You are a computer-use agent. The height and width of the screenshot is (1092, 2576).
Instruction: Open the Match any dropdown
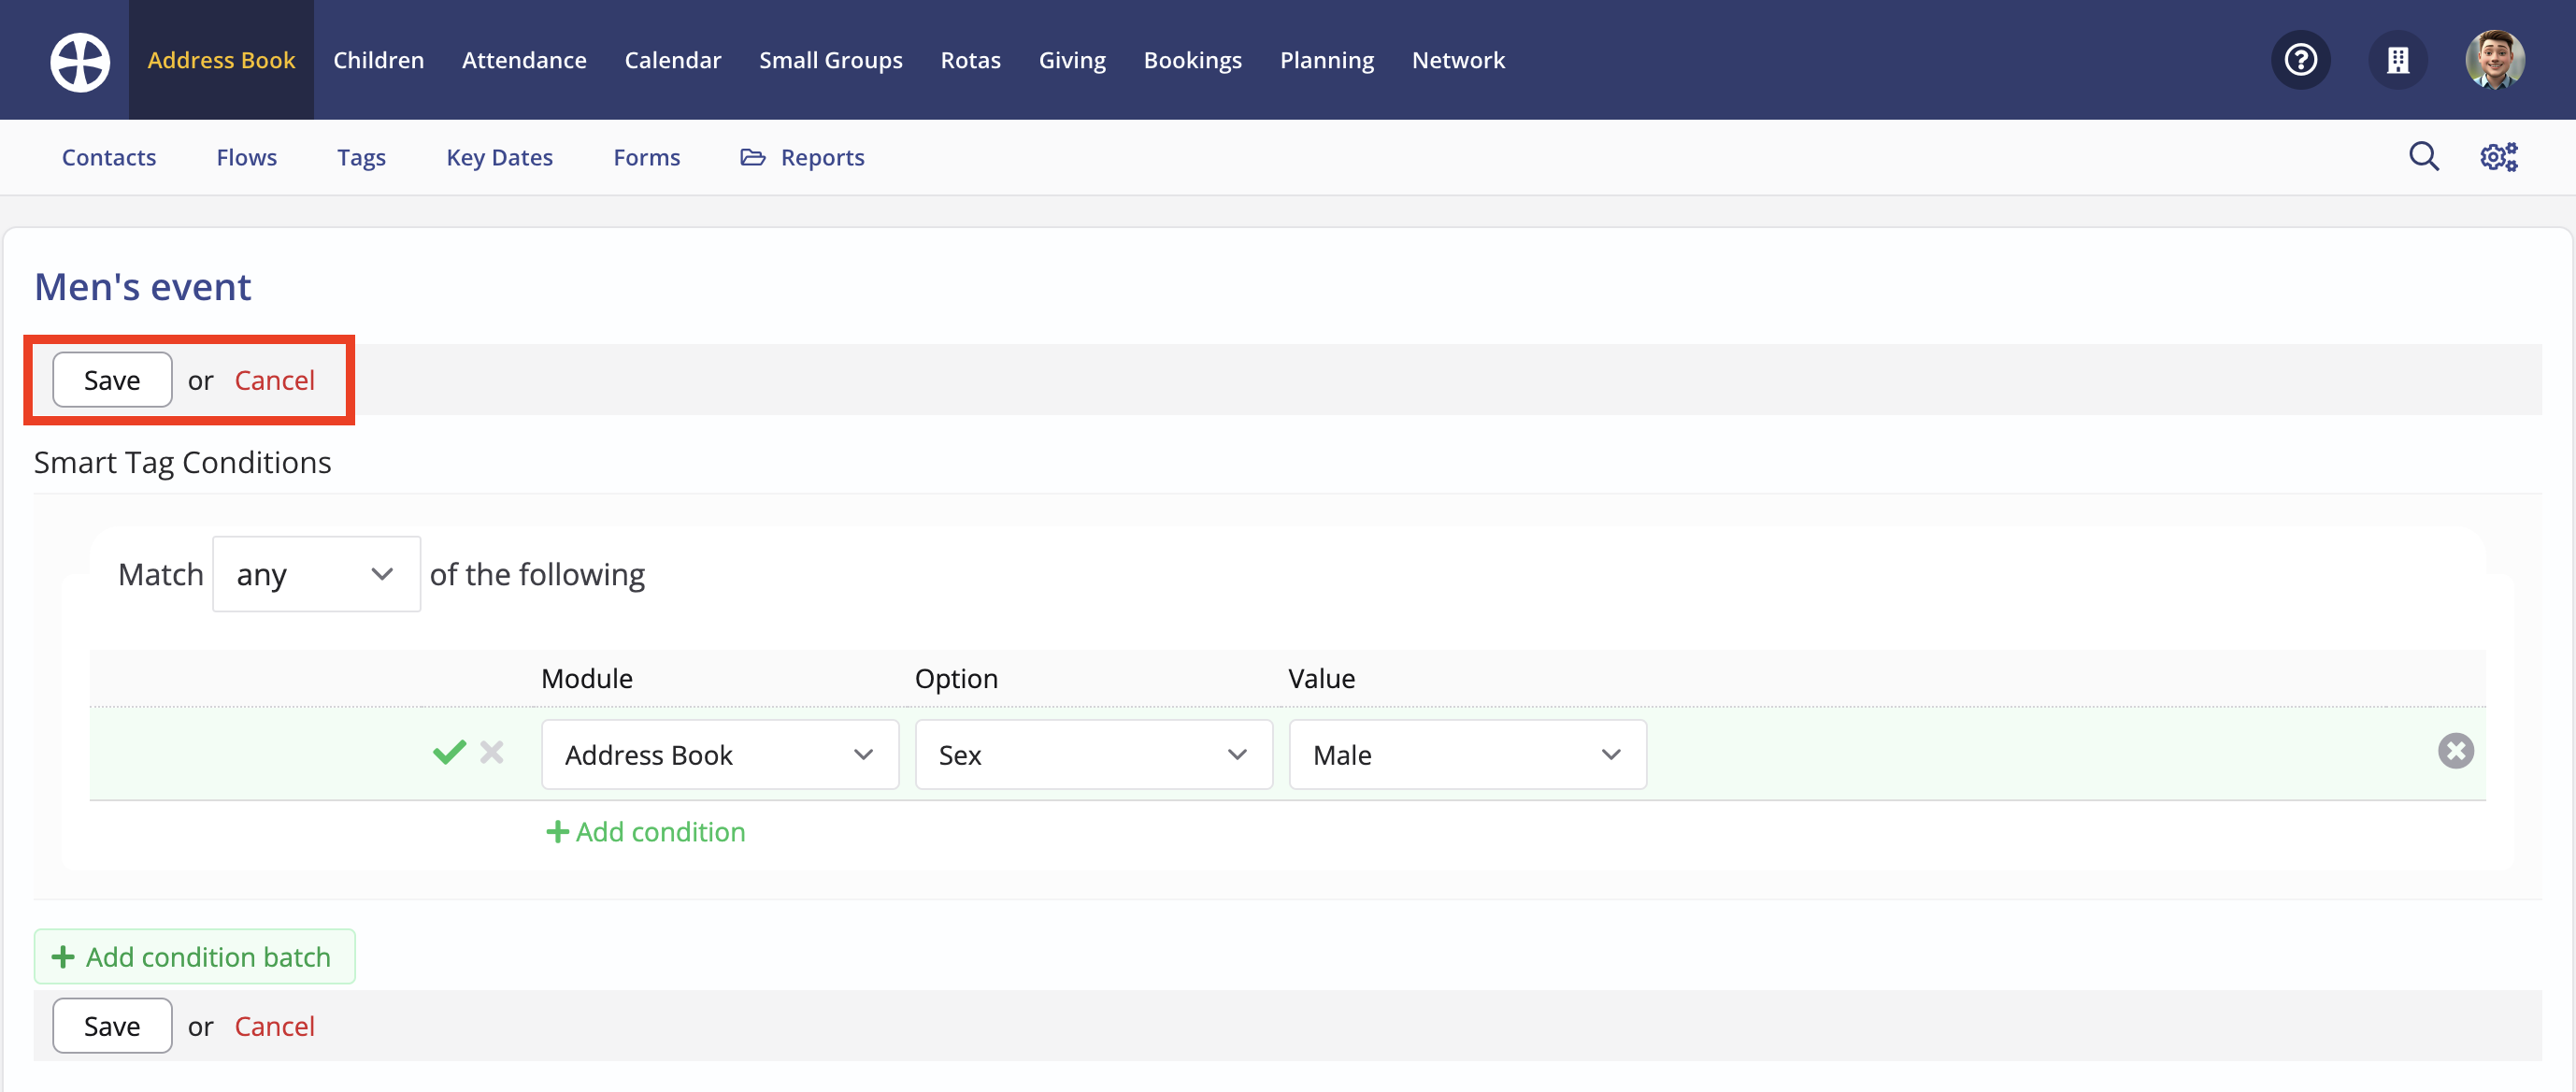[x=316, y=574]
